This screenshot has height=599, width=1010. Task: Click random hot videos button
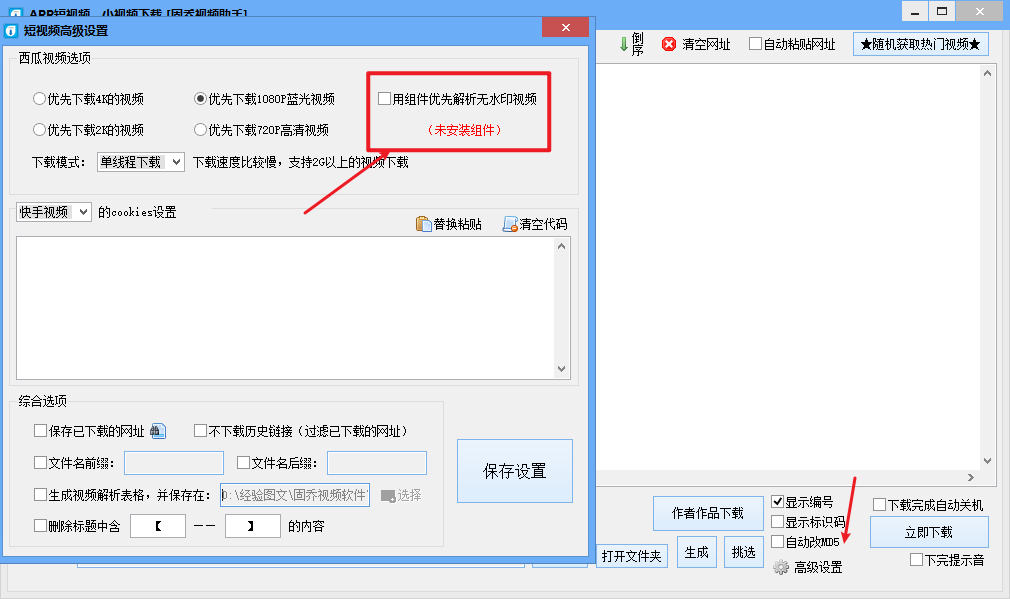click(x=920, y=44)
